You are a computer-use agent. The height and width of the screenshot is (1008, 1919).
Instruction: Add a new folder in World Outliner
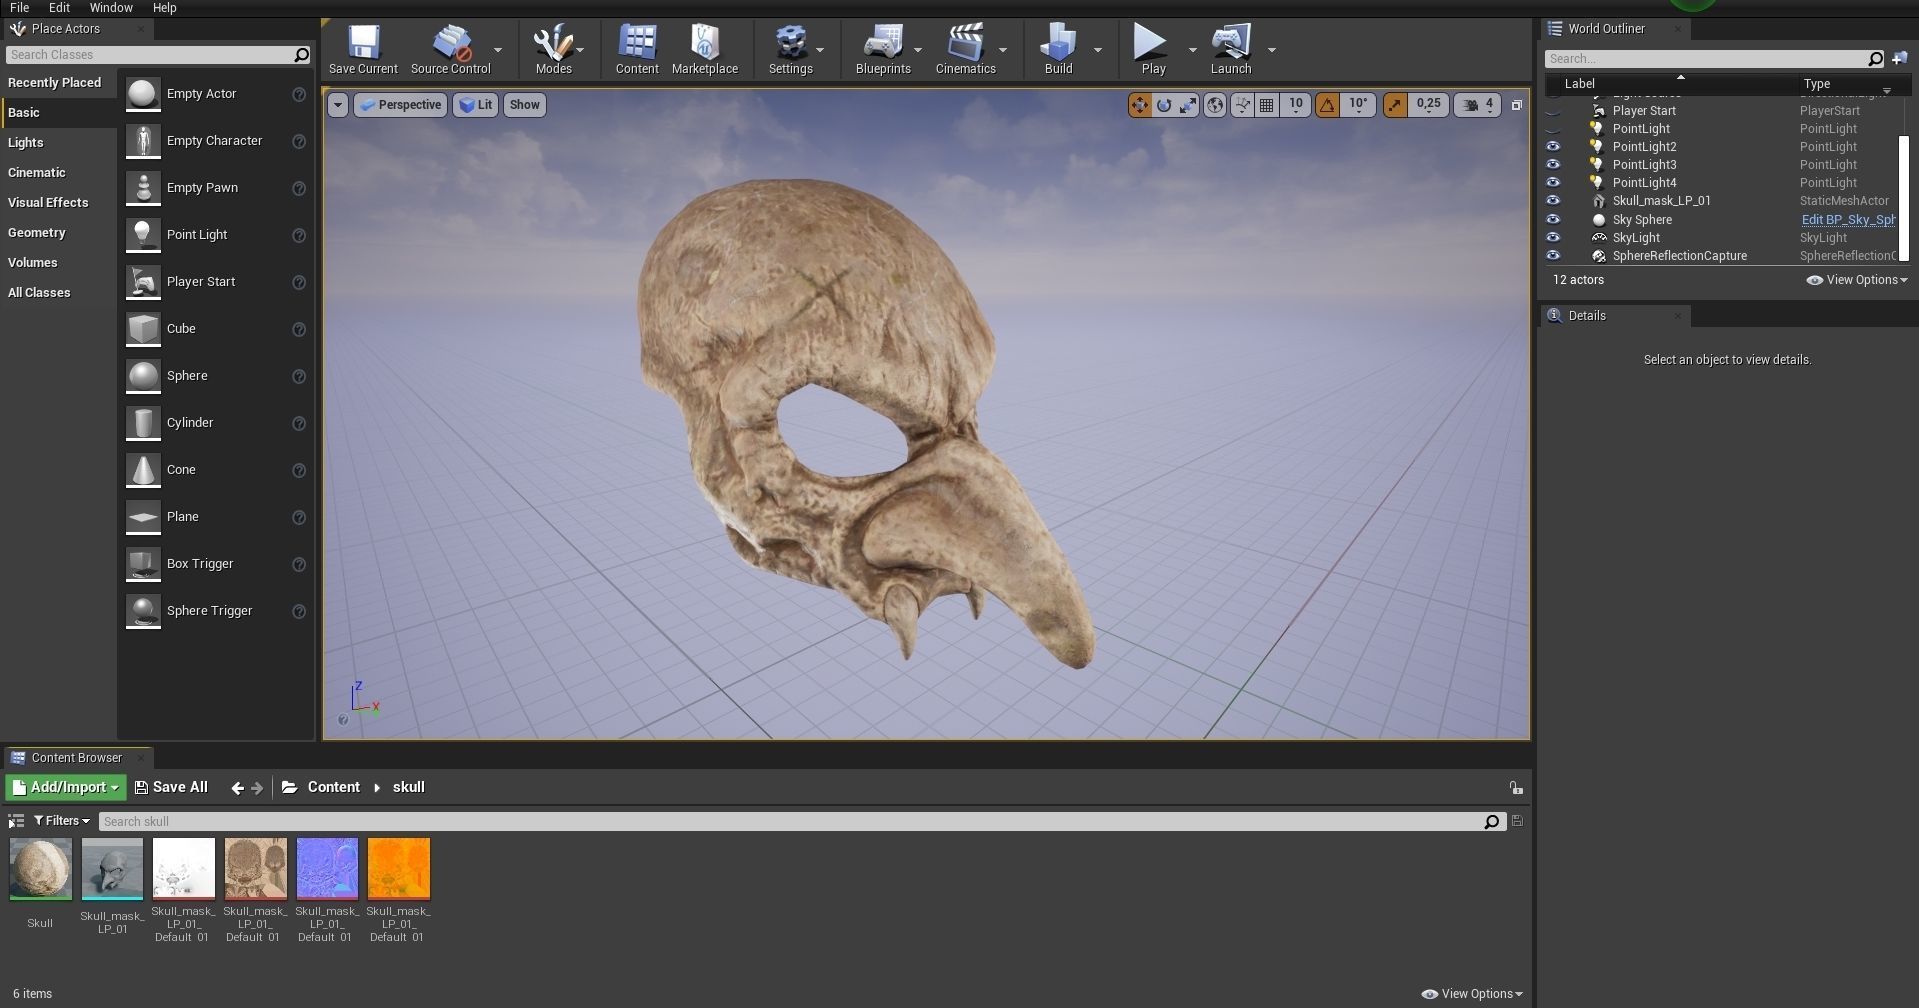pos(1900,59)
